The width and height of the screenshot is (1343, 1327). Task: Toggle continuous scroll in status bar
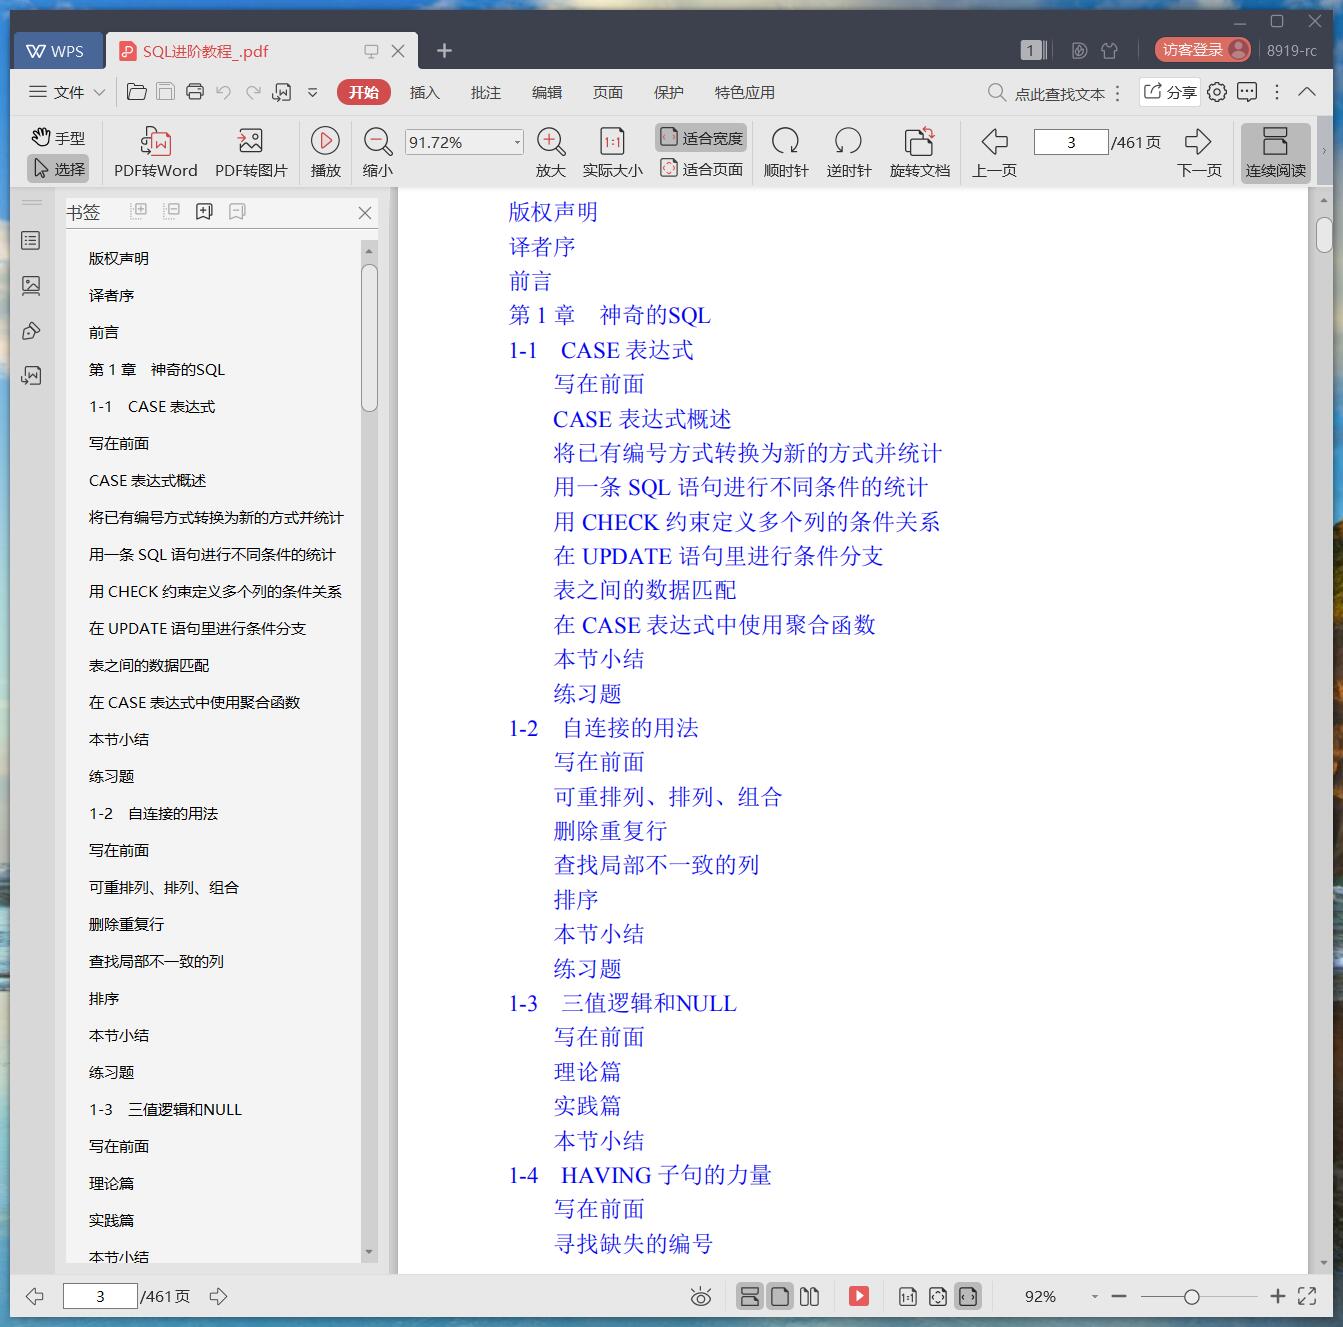(x=749, y=1296)
